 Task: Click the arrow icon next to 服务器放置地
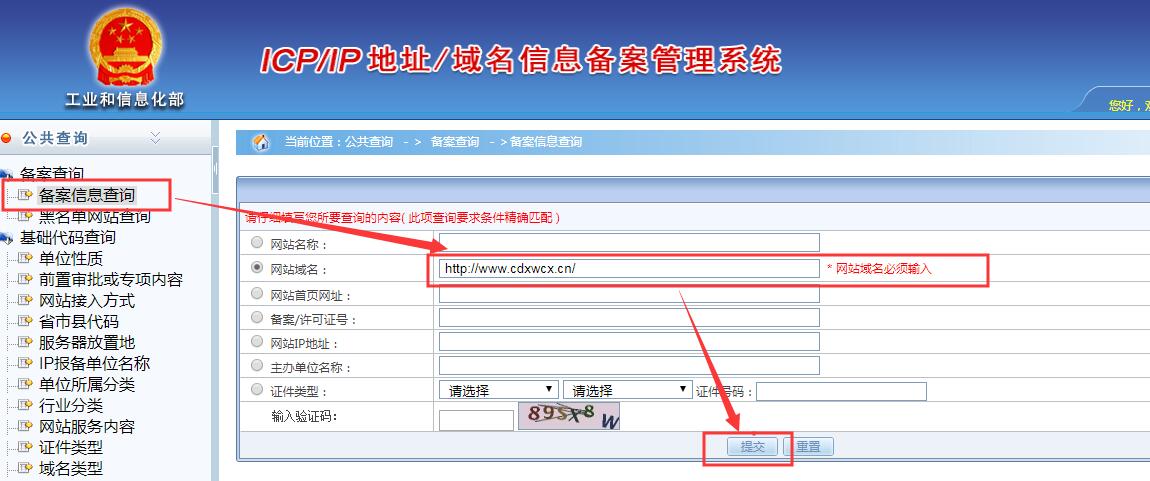(26, 342)
